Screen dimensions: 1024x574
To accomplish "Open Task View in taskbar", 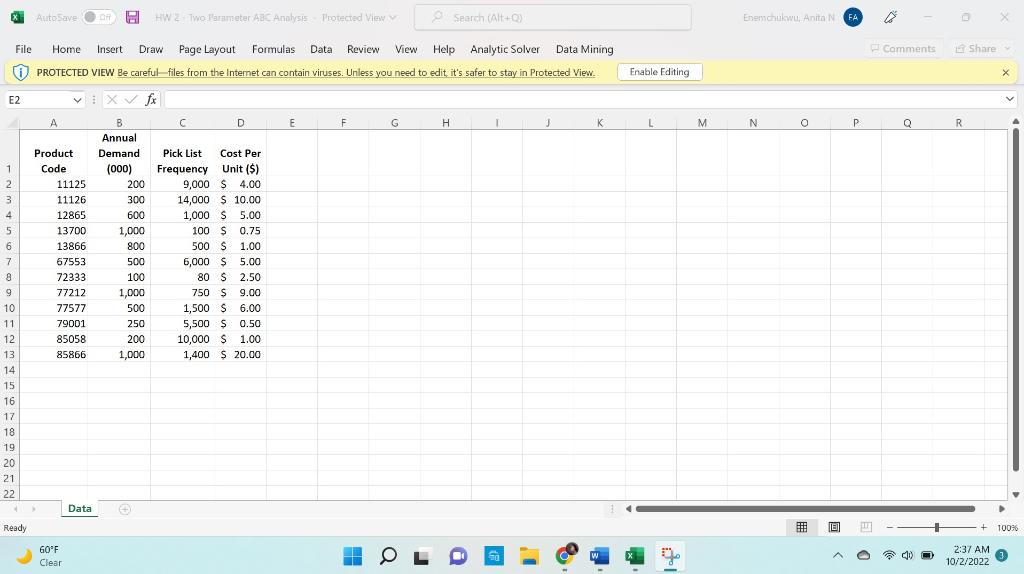I will (x=423, y=556).
